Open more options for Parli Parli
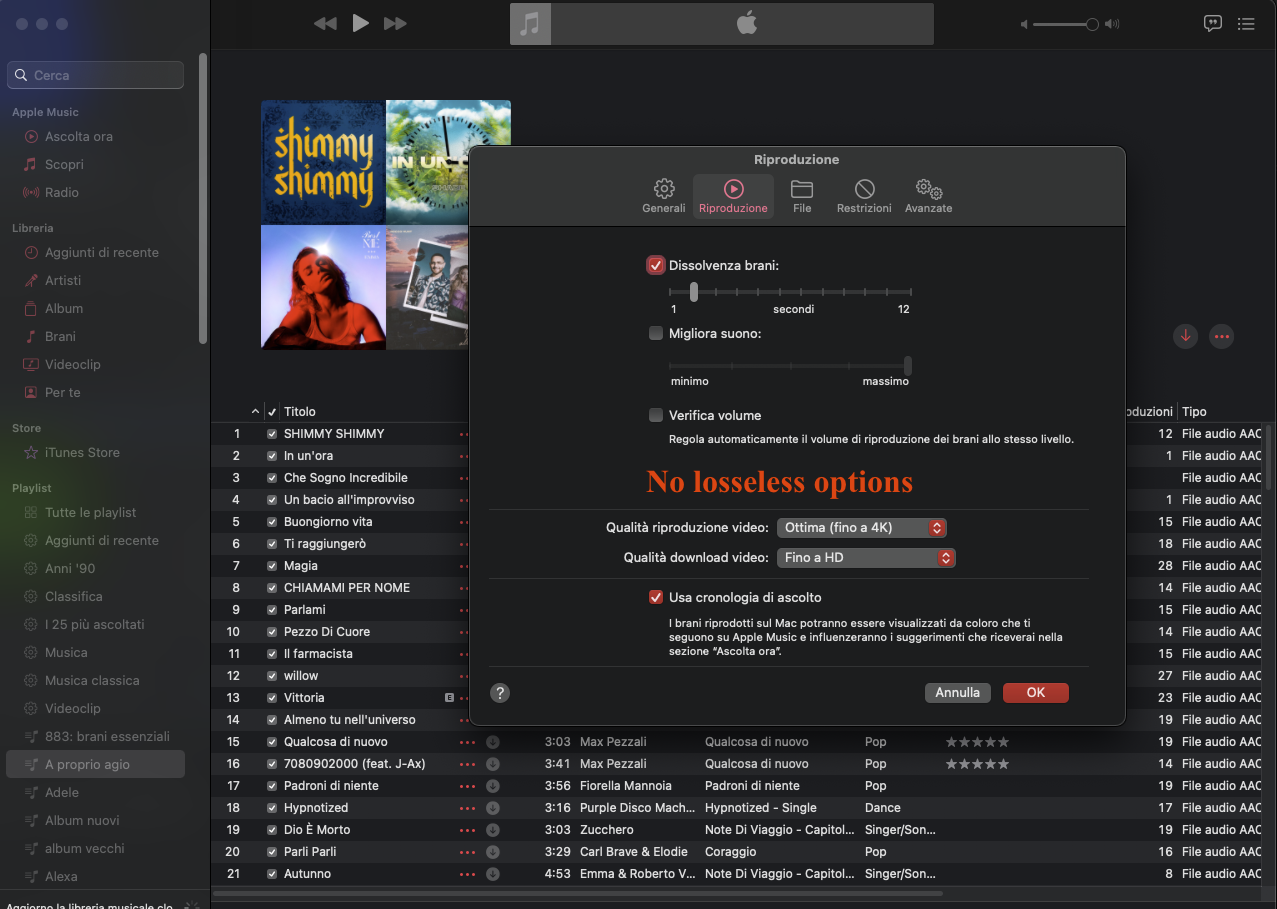This screenshot has height=909, width=1277. point(467,852)
